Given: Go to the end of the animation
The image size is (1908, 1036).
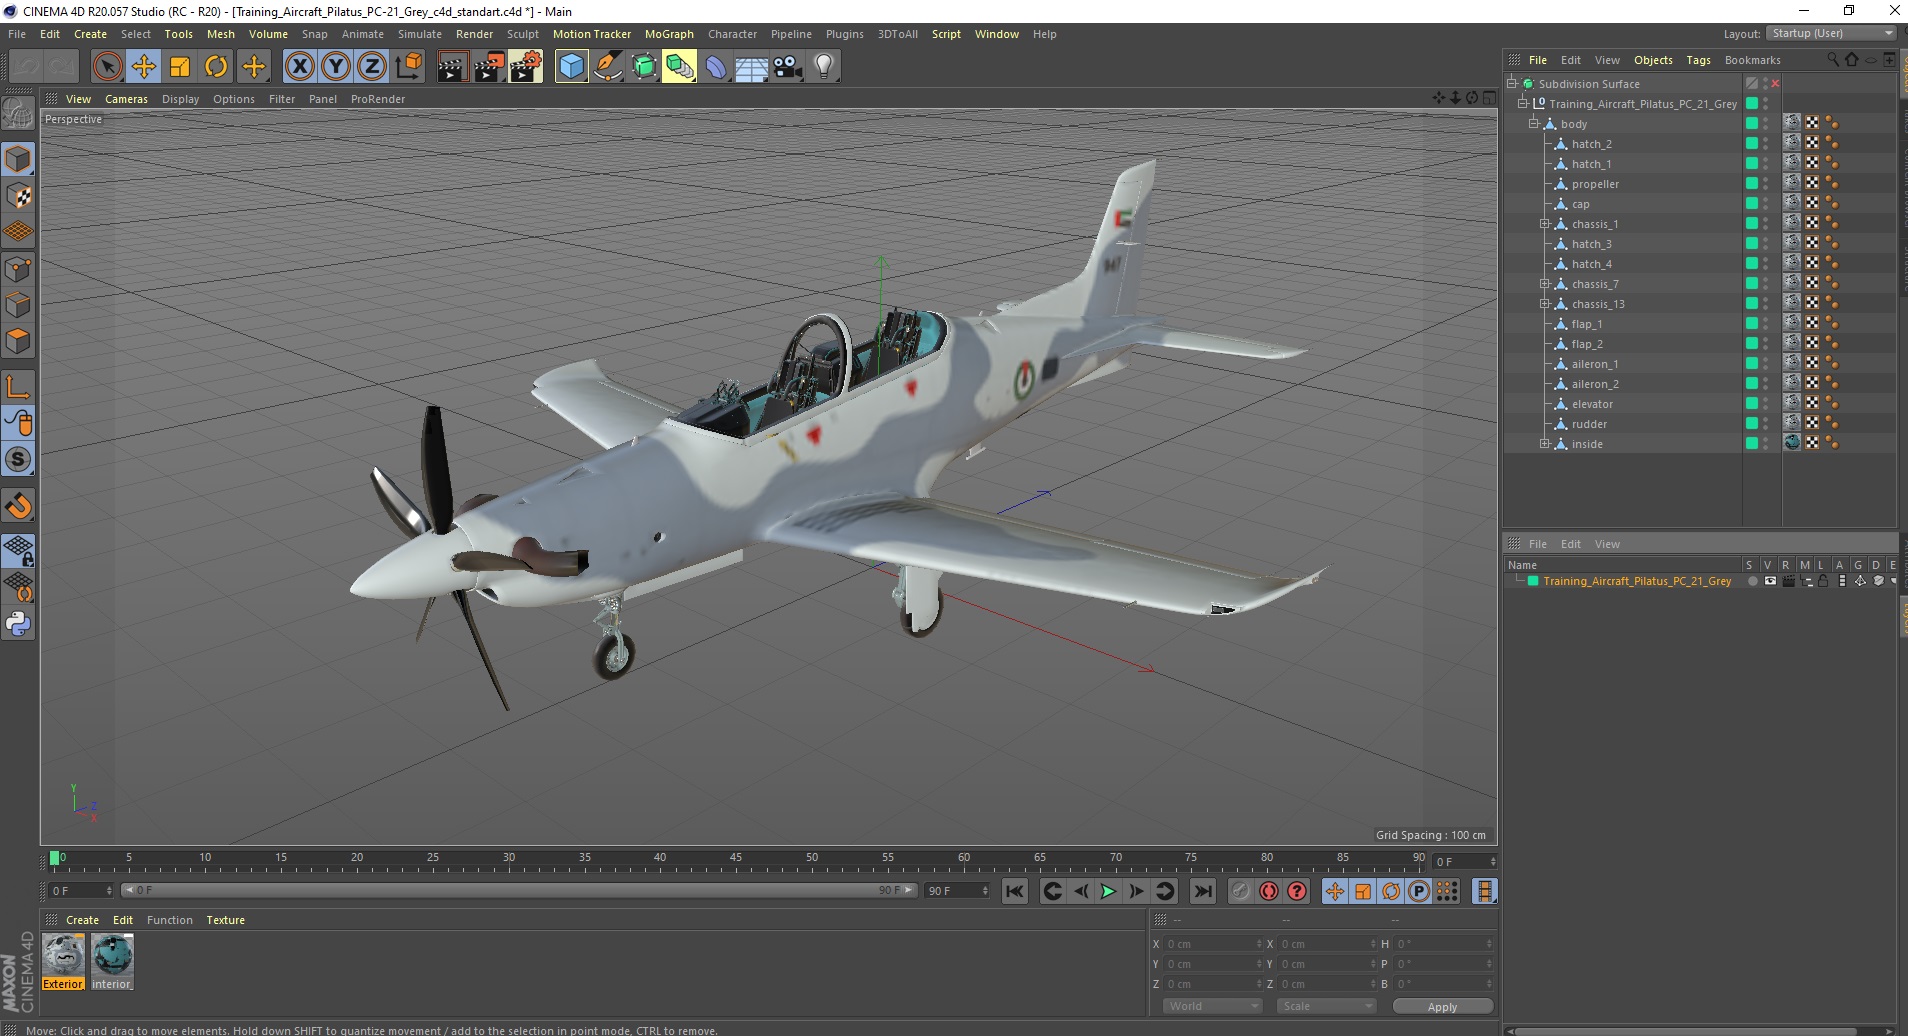Looking at the screenshot, I should [x=1203, y=891].
